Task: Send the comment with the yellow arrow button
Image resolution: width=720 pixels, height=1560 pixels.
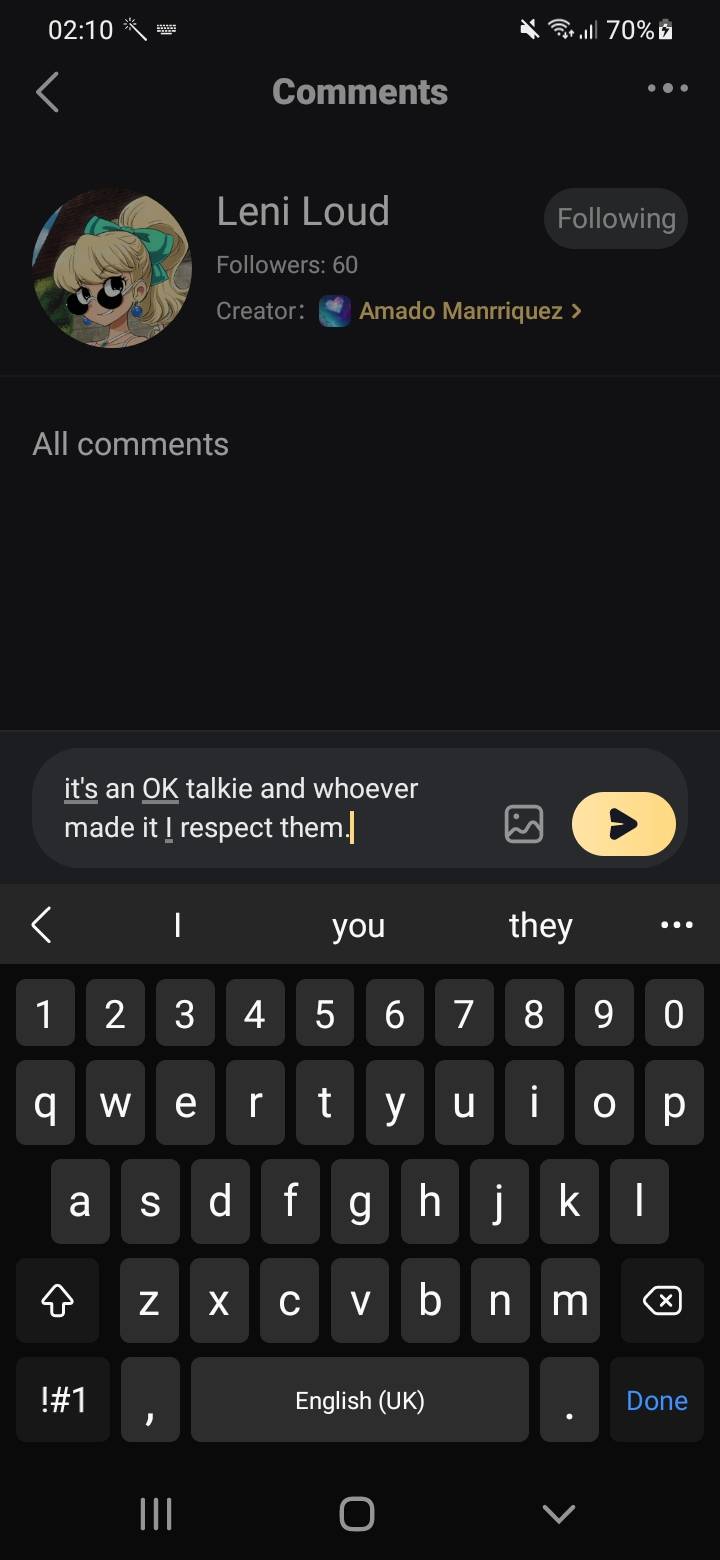Action: pyautogui.click(x=623, y=824)
